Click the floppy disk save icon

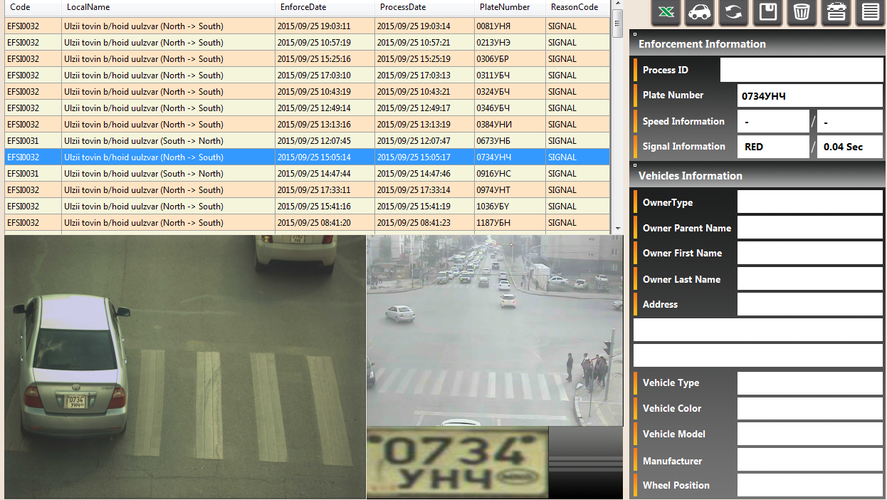click(767, 12)
